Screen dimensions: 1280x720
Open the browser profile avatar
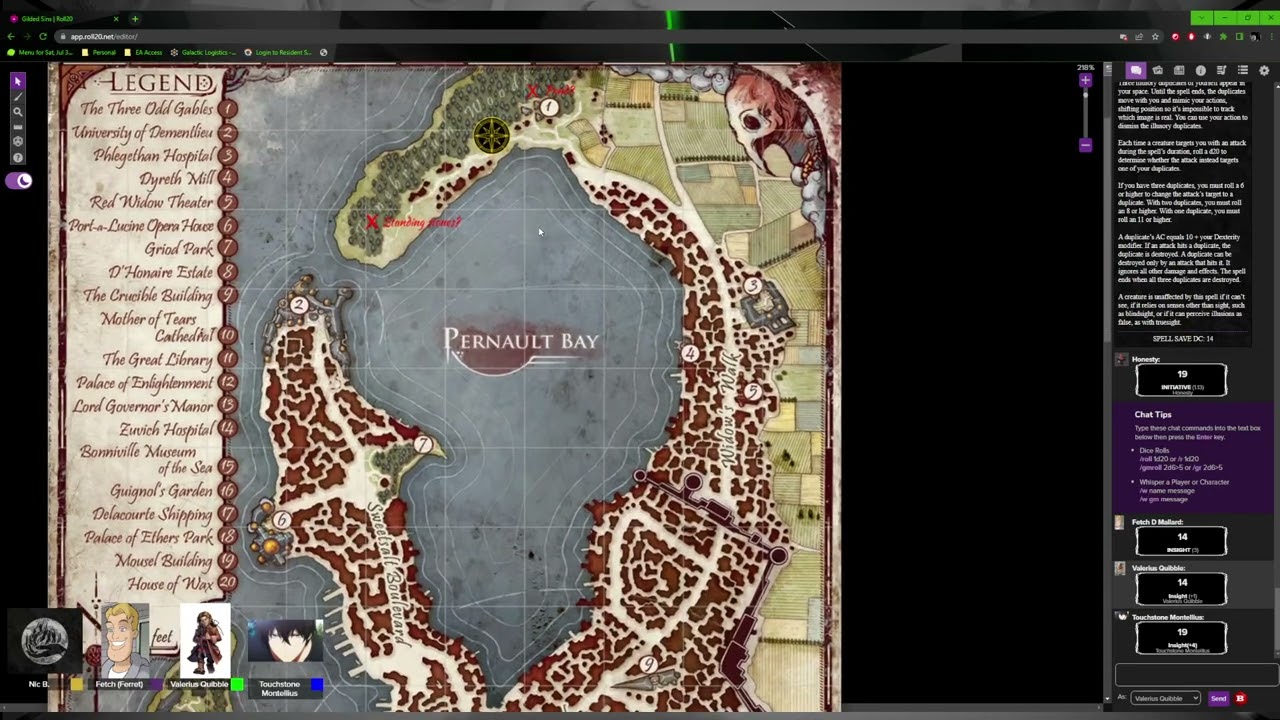(x=1254, y=37)
